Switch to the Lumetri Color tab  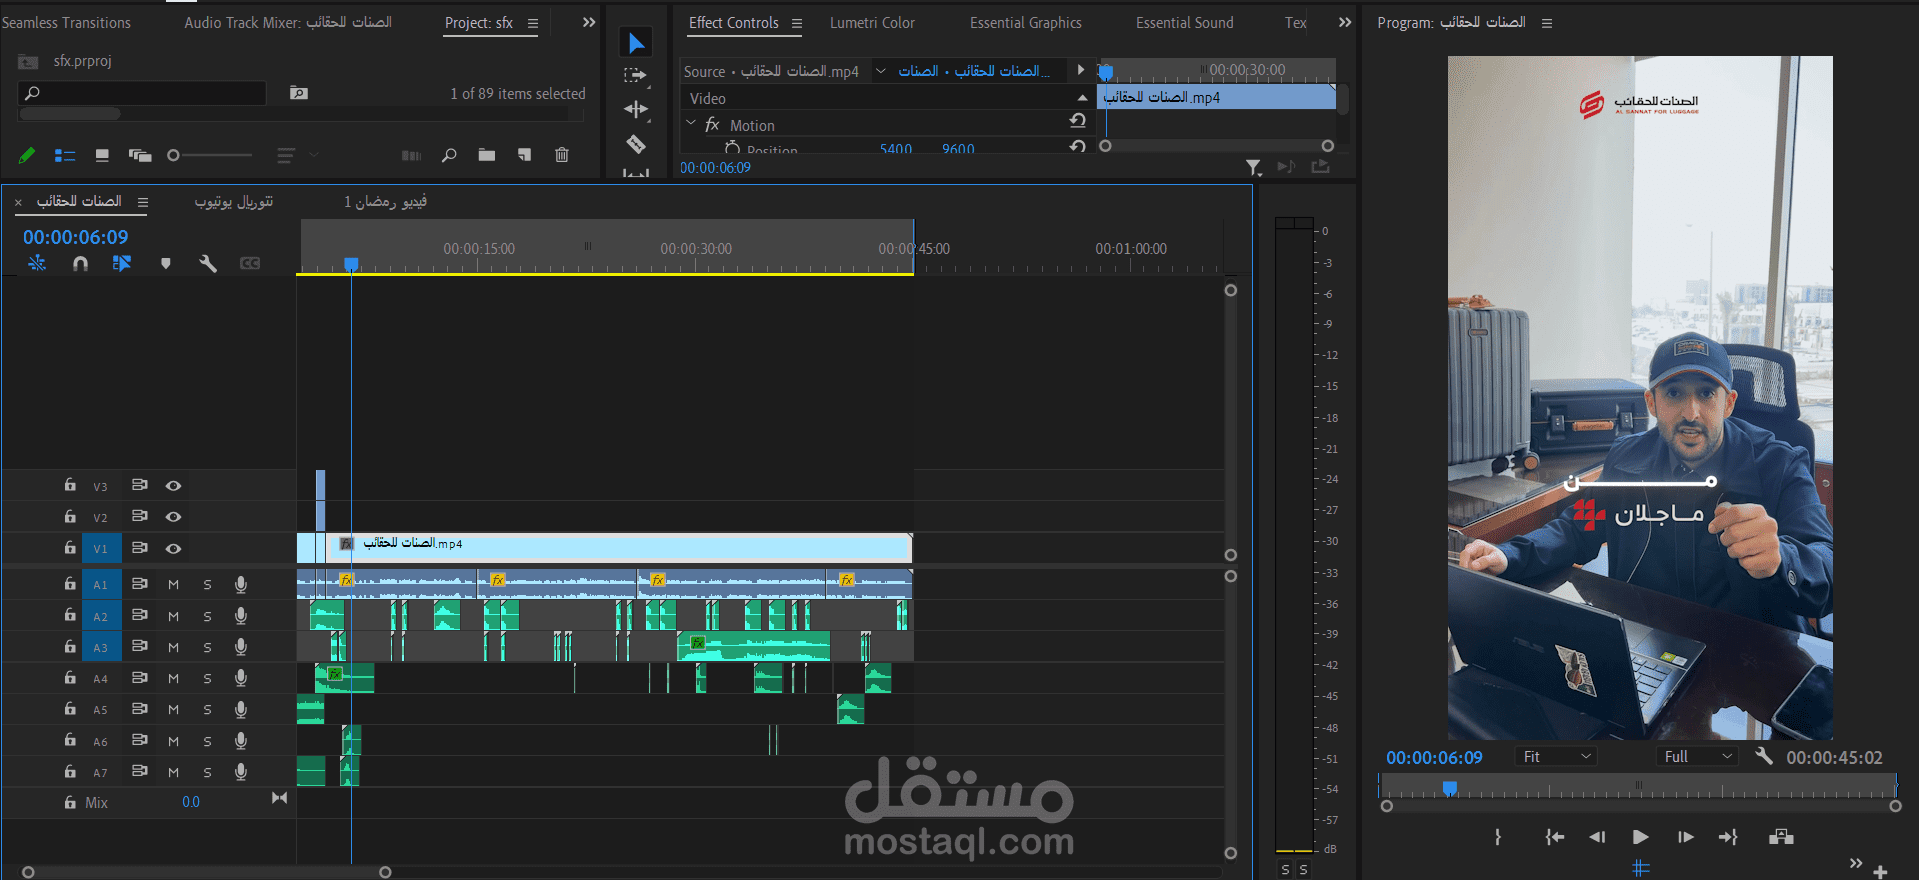pyautogui.click(x=872, y=23)
